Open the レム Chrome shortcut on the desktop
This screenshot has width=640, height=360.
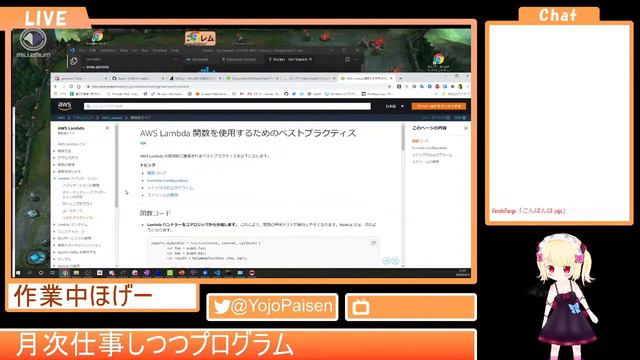200,38
